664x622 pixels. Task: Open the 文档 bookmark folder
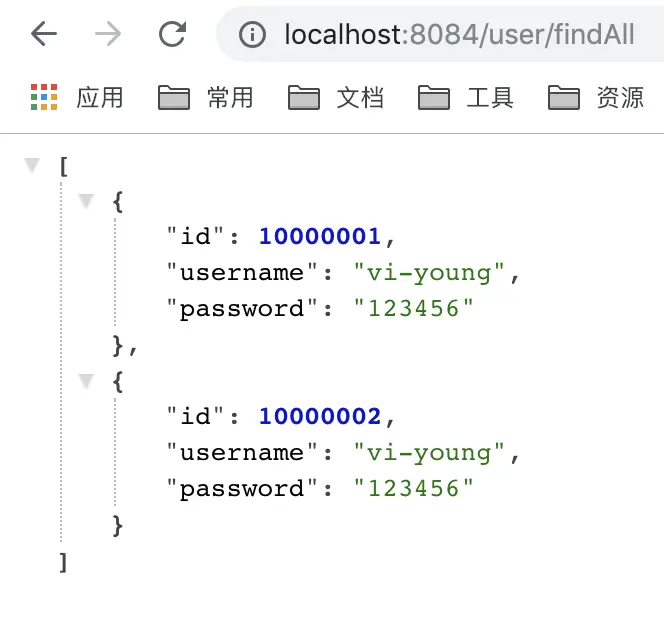336,97
